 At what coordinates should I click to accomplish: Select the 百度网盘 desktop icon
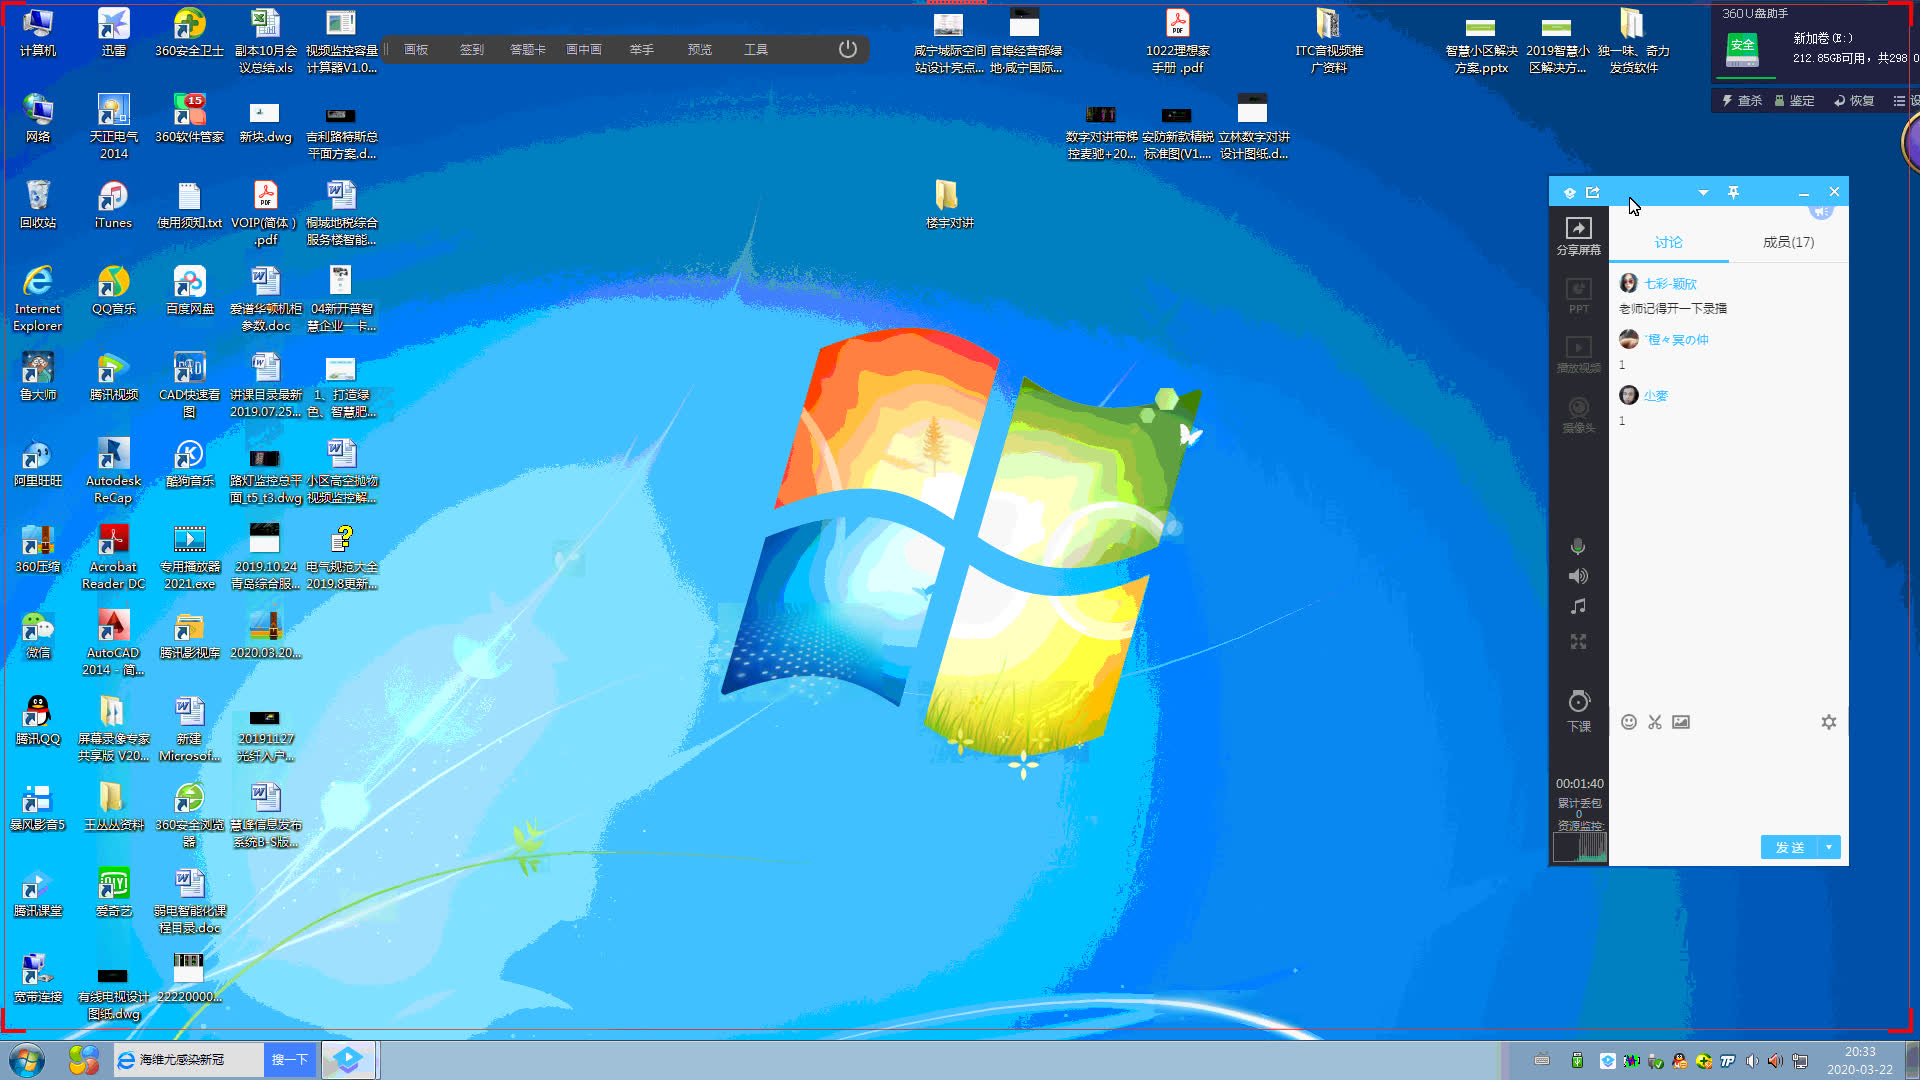(x=189, y=291)
